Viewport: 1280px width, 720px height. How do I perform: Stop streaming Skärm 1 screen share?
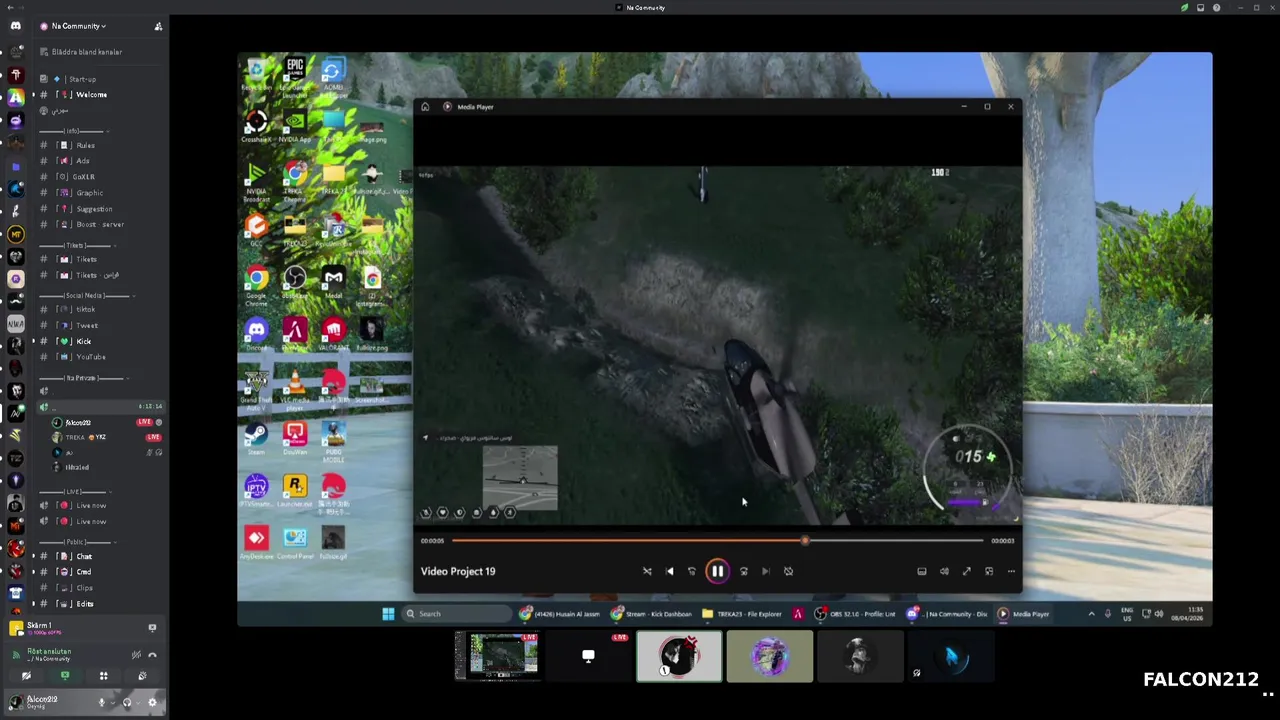pos(152,627)
